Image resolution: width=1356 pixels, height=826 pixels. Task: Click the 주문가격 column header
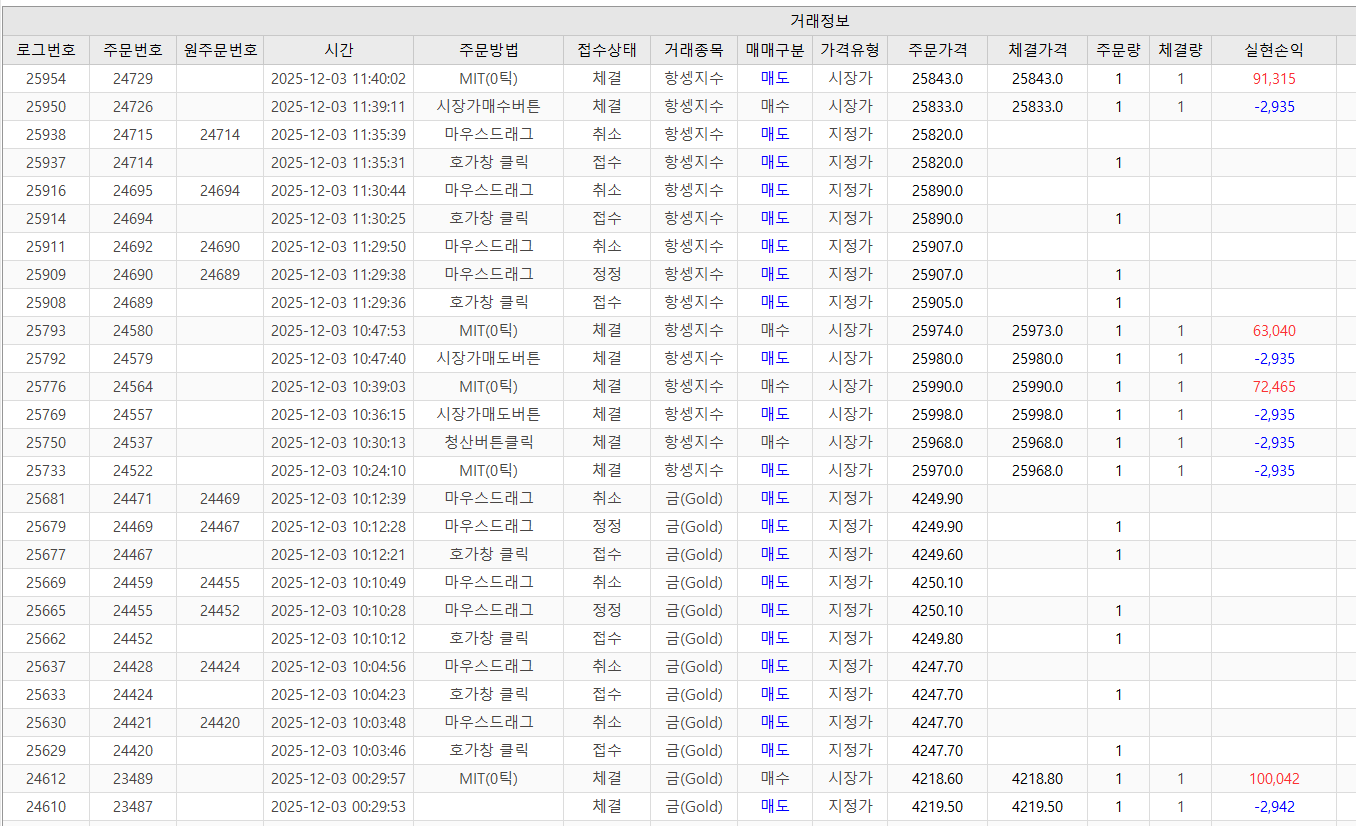(937, 50)
